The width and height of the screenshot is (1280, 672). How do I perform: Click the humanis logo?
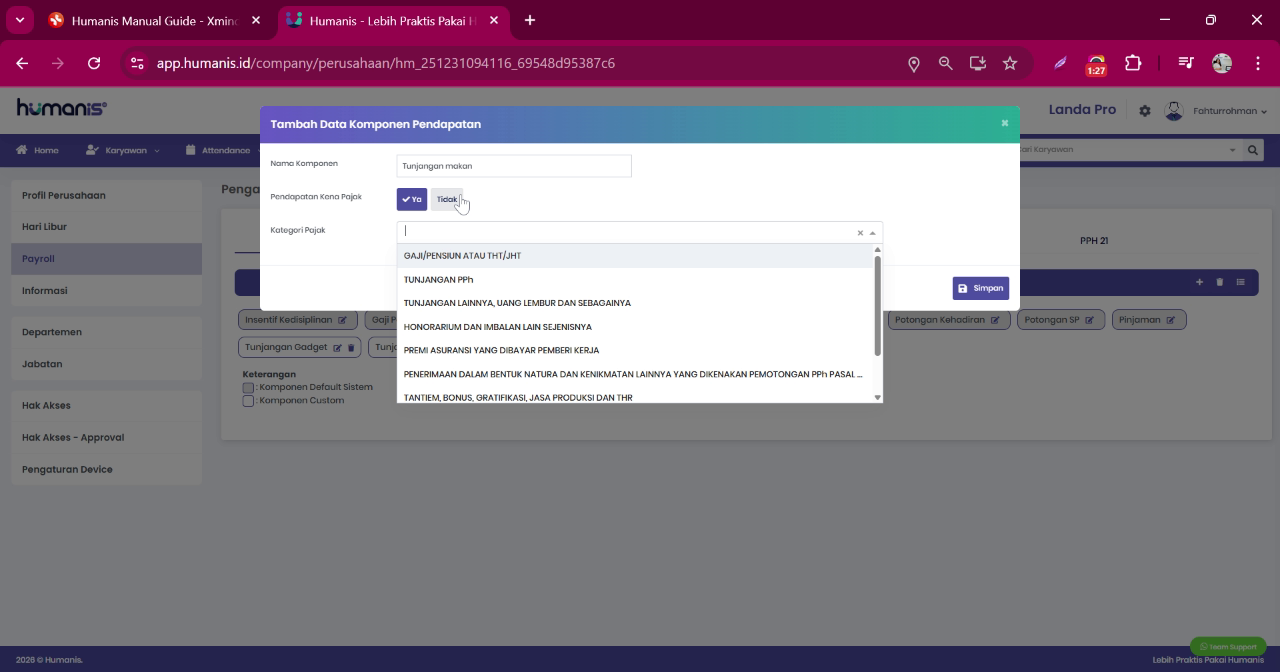tap(62, 109)
